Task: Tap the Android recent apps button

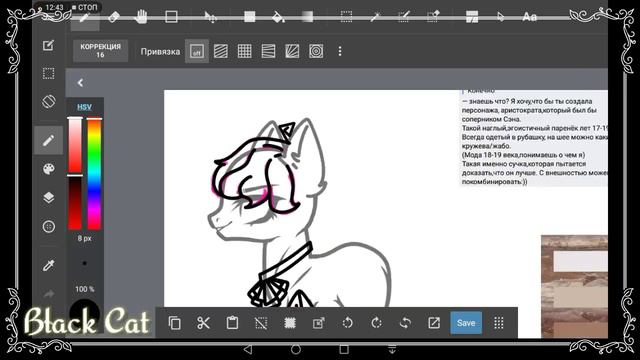Action: pos(344,349)
